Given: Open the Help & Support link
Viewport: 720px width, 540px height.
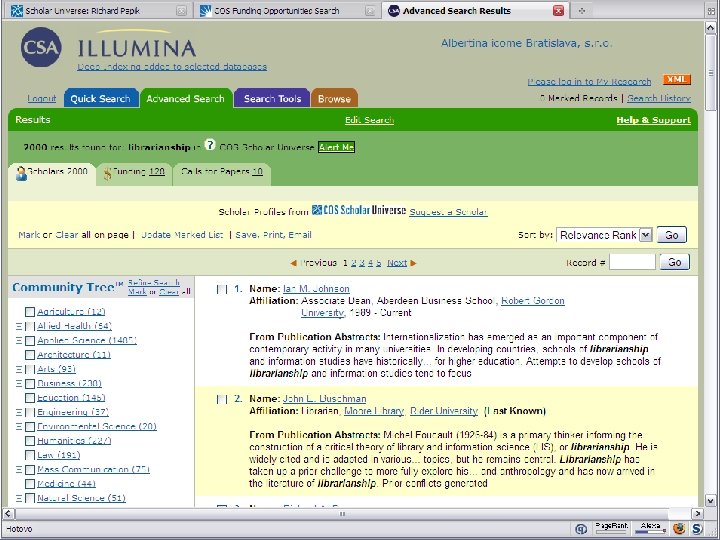Looking at the screenshot, I should (653, 120).
